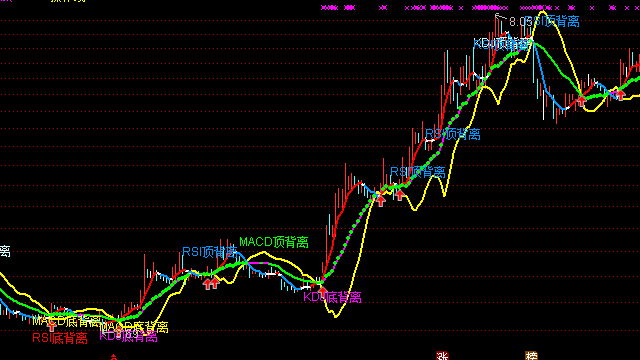Click the red buy arrow above RSI底背离
This screenshot has width=640, height=360.
(51, 325)
